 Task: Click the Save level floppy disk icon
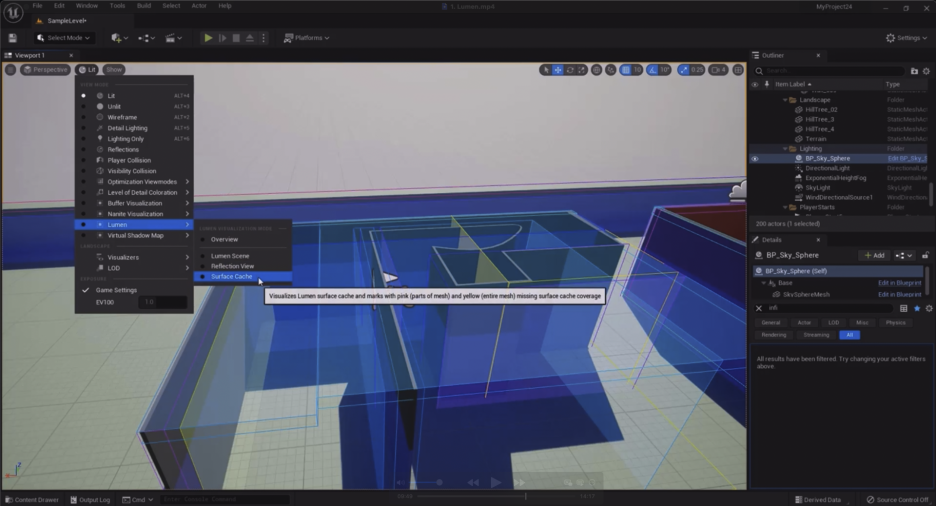(13, 38)
